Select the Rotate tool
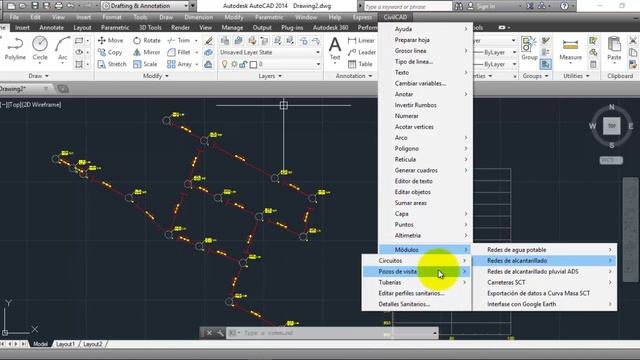The image size is (640, 360). 147,40
